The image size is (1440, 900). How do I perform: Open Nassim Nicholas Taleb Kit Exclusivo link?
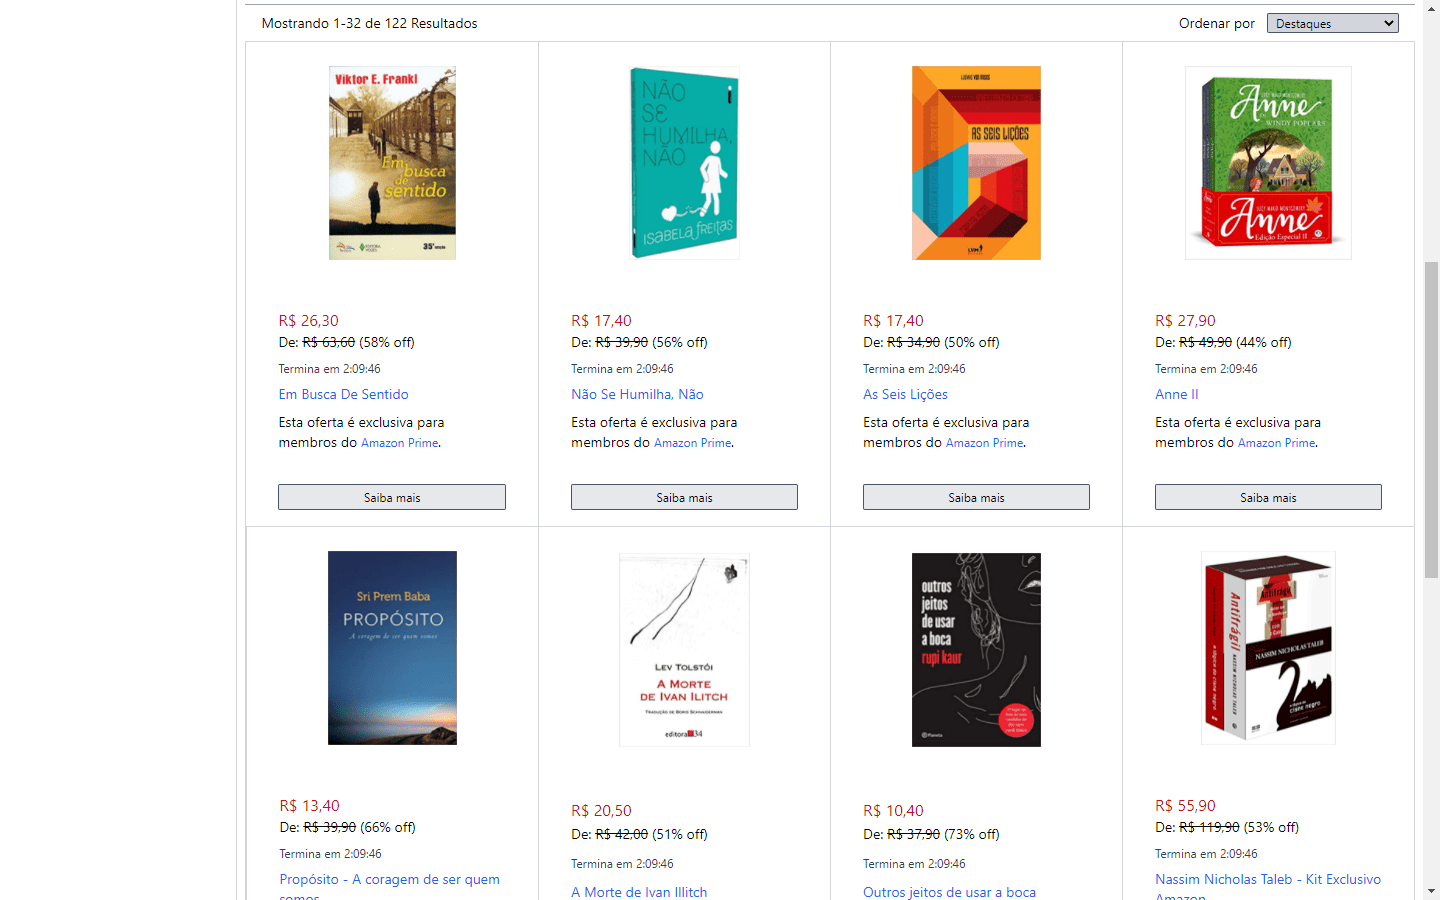[1268, 879]
